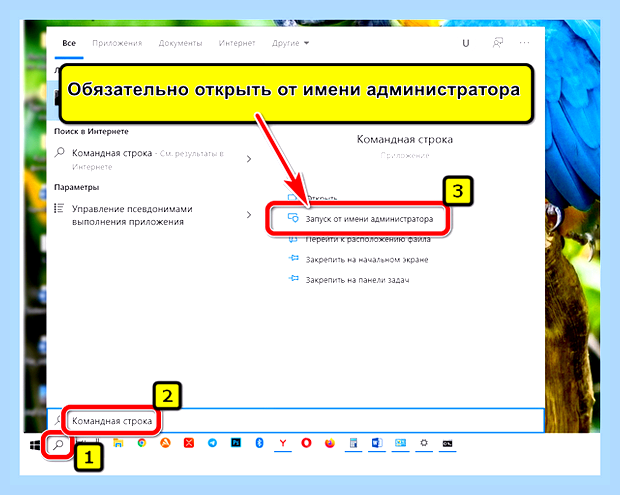Select the Все tab

69,43
